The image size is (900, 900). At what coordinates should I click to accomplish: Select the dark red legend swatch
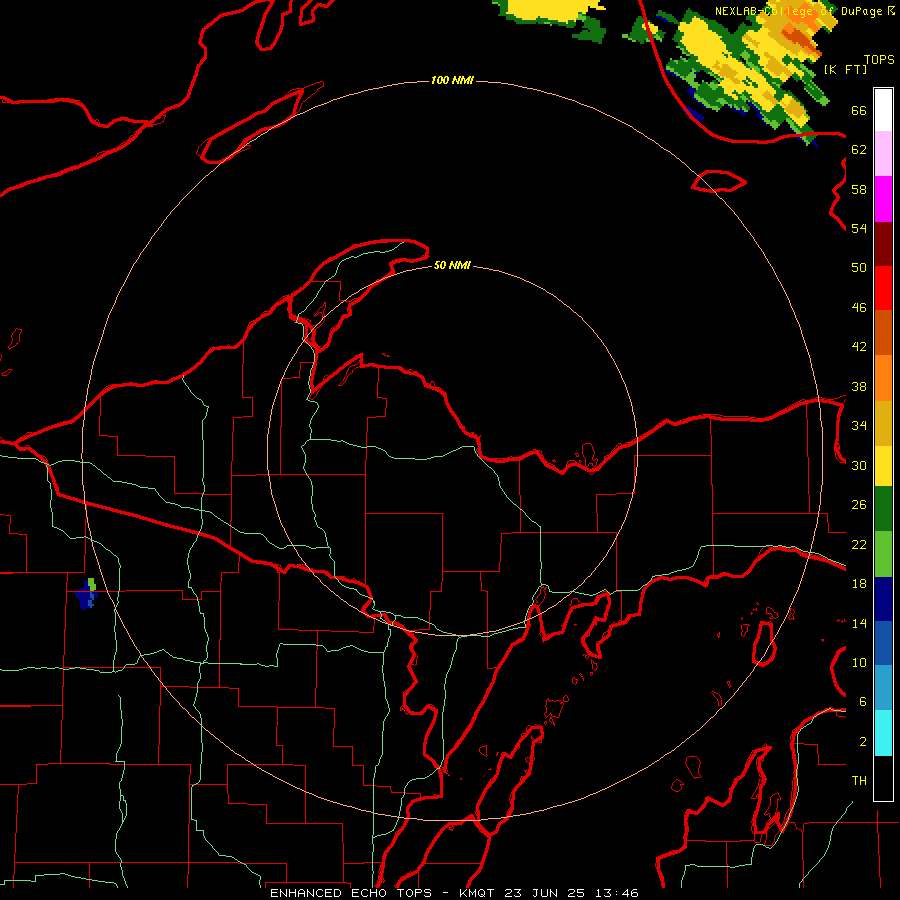coord(883,243)
